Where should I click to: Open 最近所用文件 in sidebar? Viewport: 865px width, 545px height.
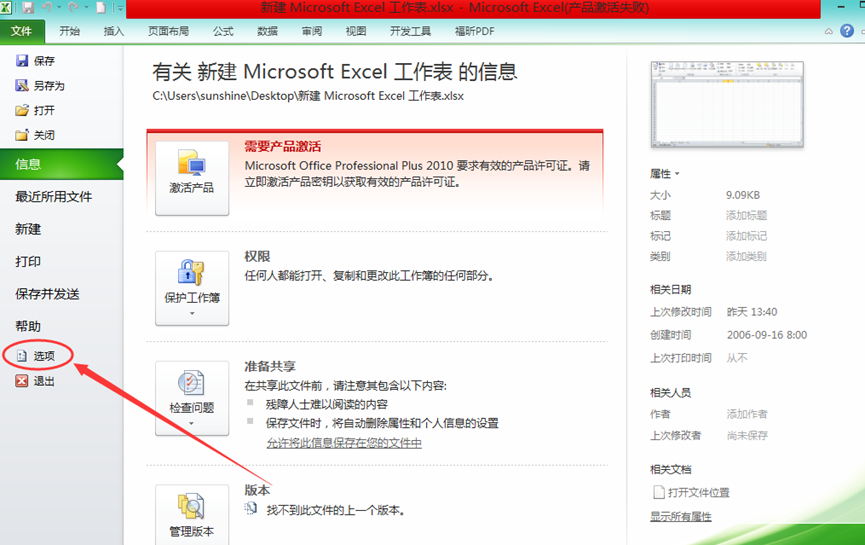coord(54,196)
